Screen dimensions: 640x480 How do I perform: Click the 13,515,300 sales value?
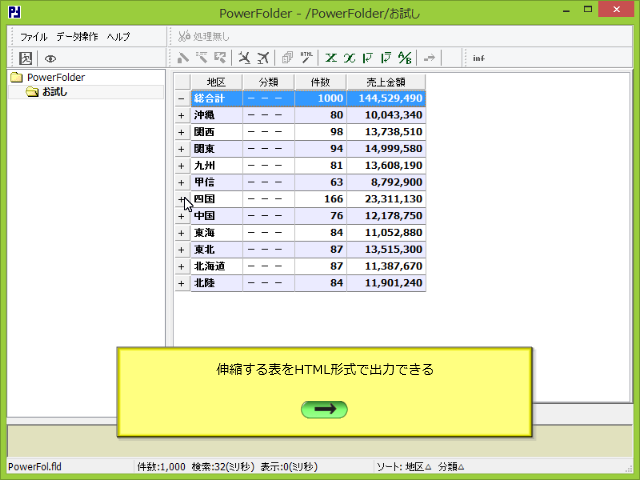386,249
